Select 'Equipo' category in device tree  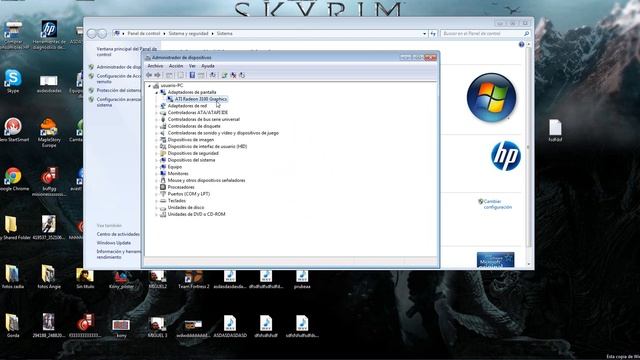(175, 167)
